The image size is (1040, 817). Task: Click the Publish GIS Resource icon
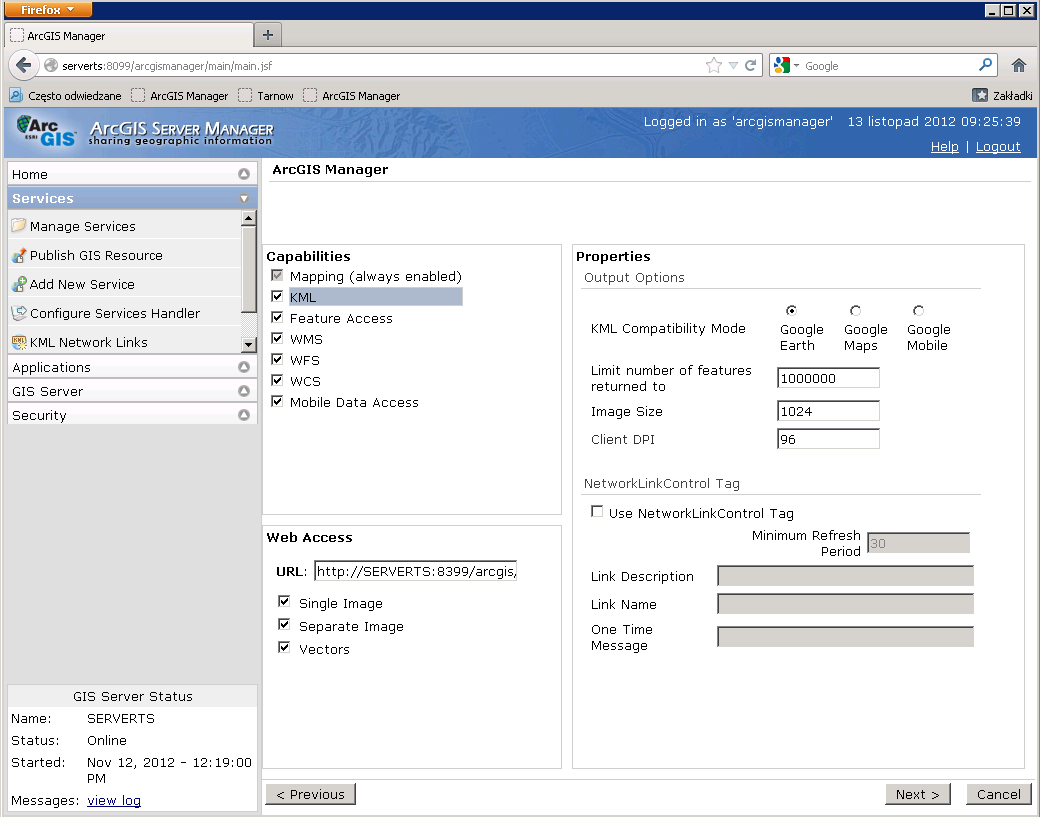coord(19,255)
